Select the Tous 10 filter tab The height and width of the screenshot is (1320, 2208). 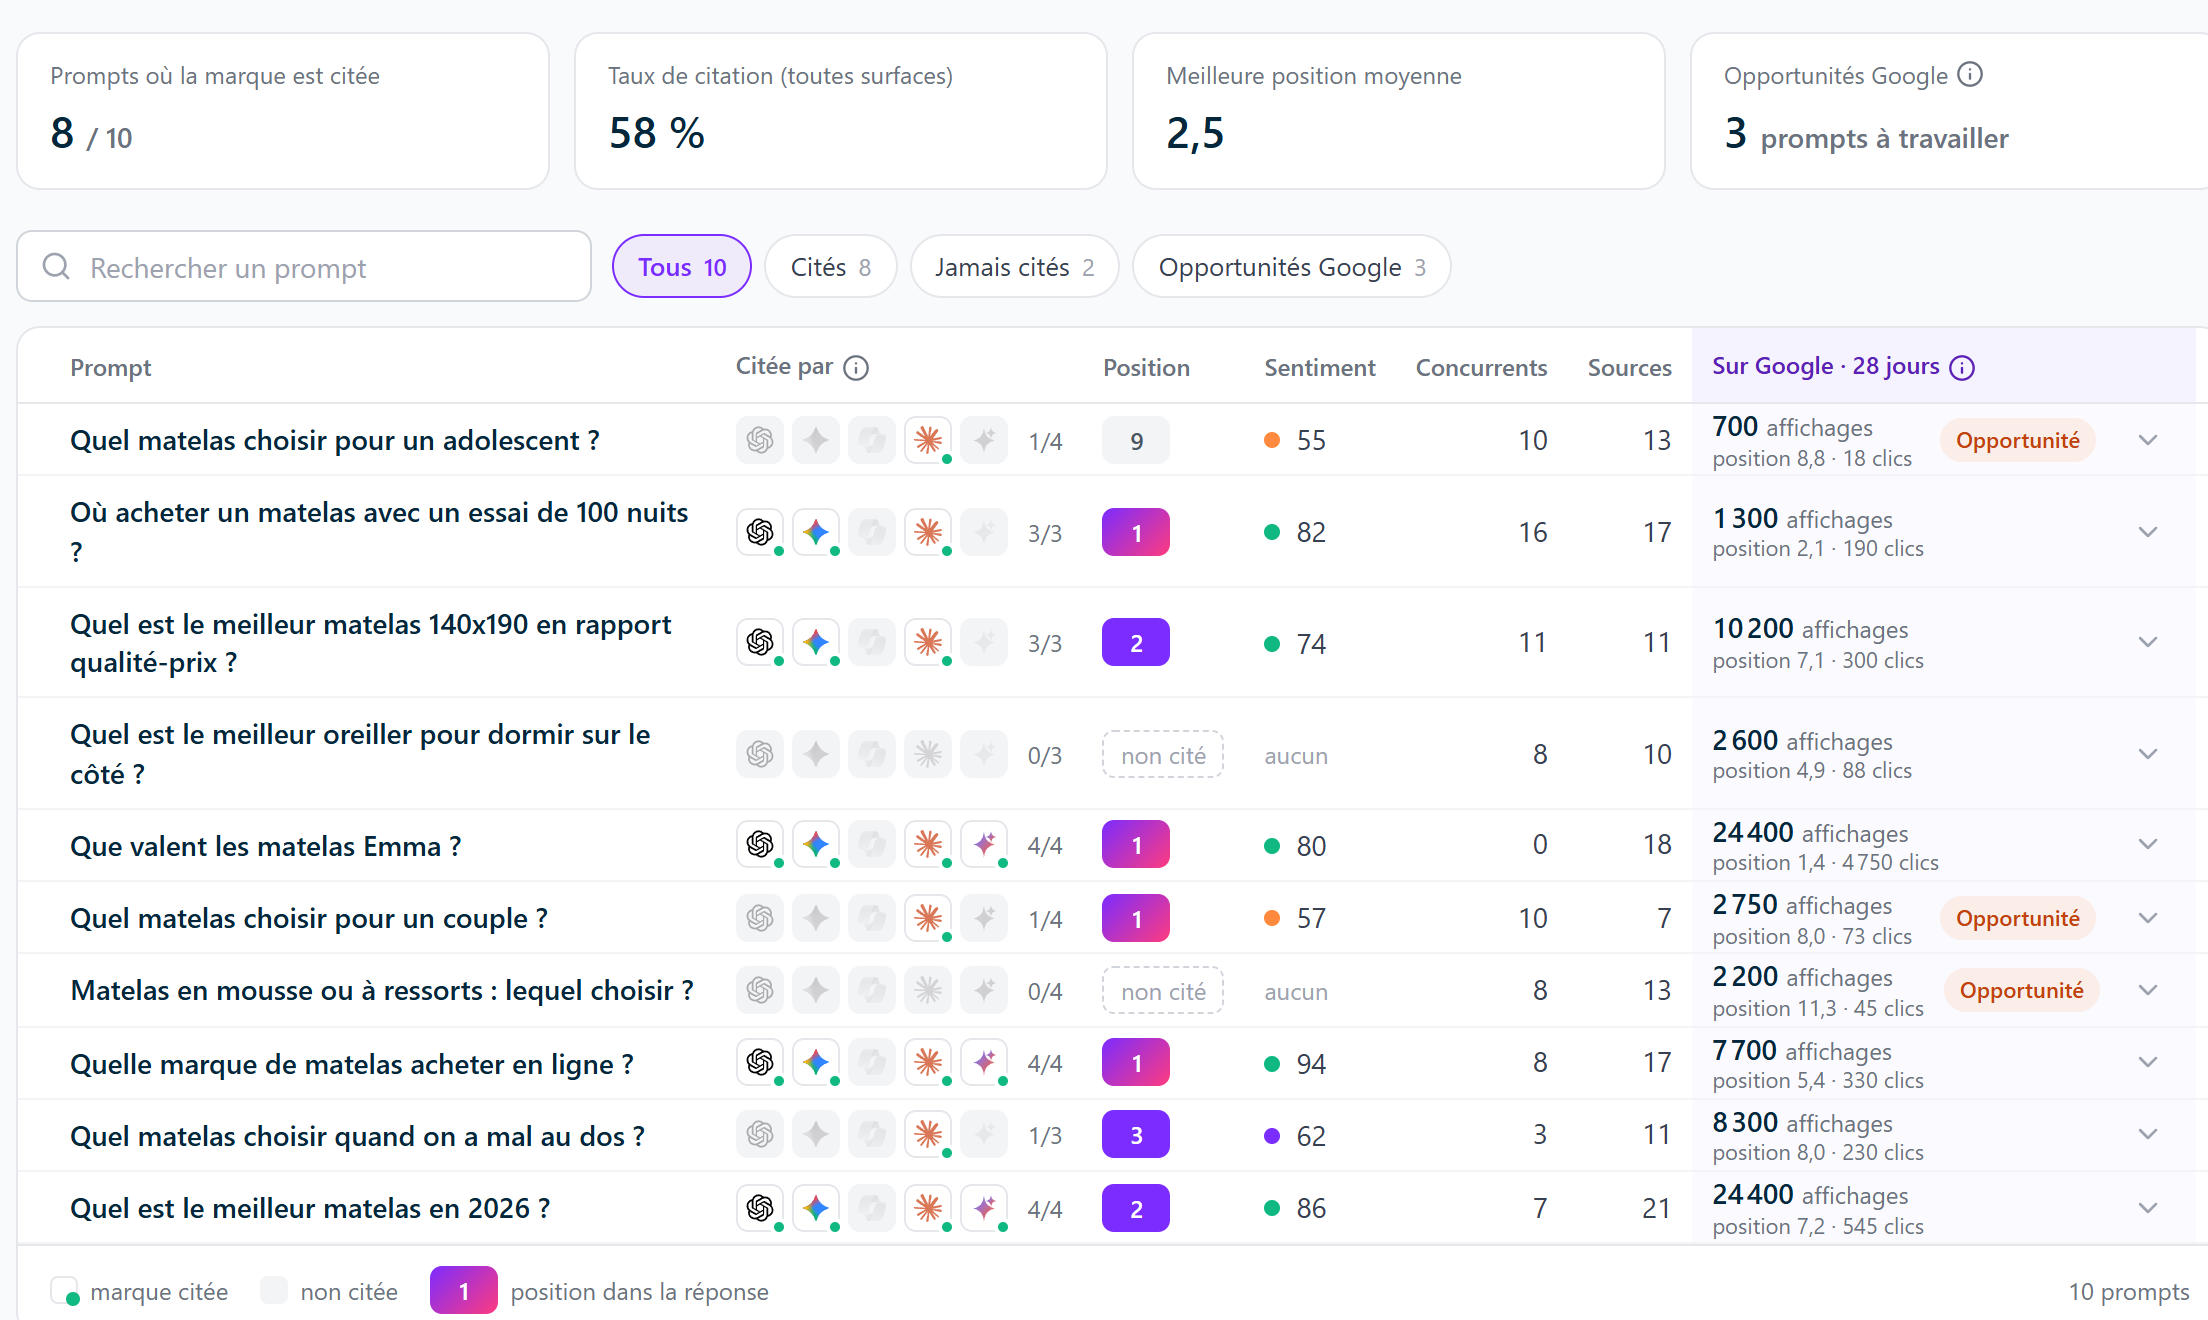coord(682,266)
